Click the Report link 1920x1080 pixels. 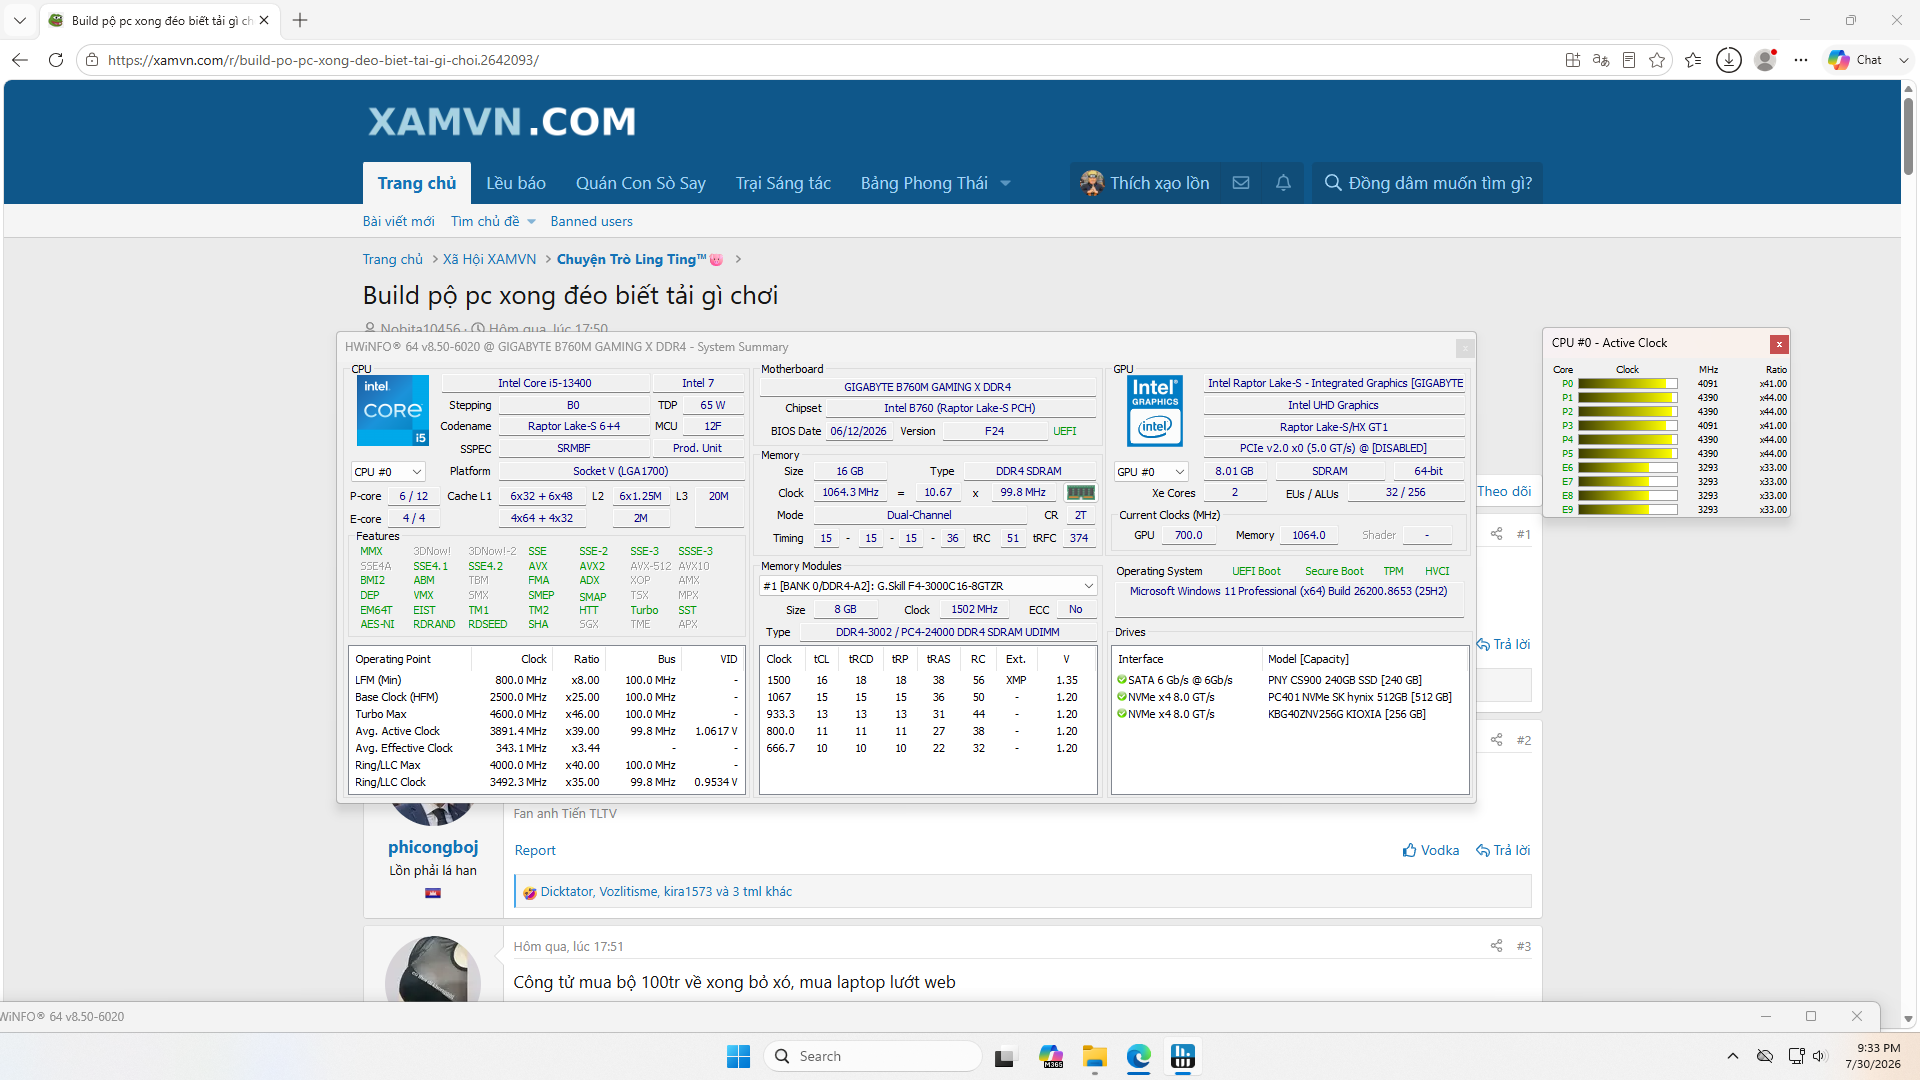535,850
